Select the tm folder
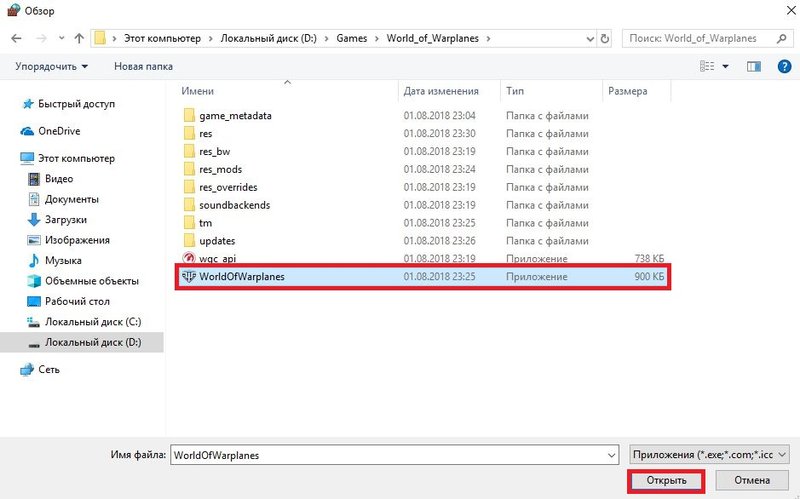 click(x=206, y=222)
